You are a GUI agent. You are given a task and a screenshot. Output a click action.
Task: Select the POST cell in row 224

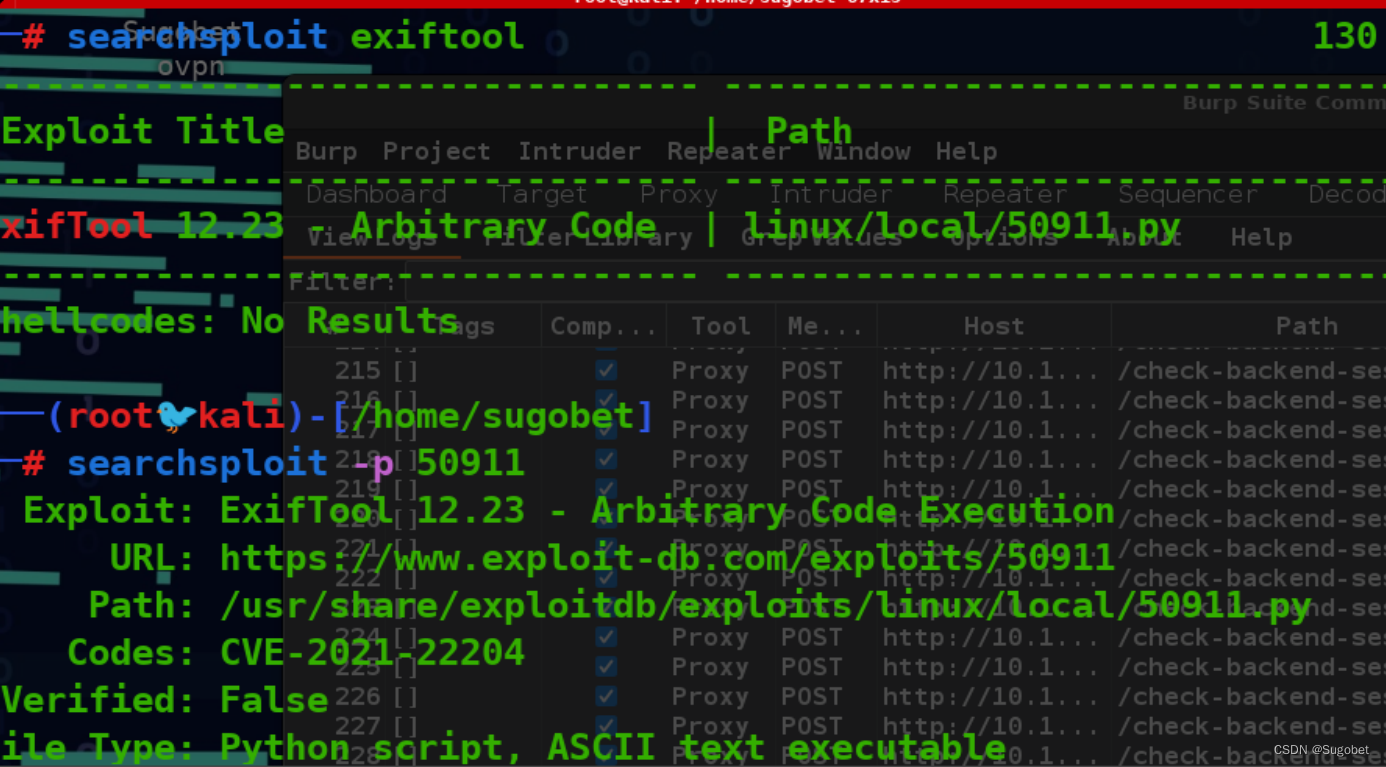click(811, 637)
